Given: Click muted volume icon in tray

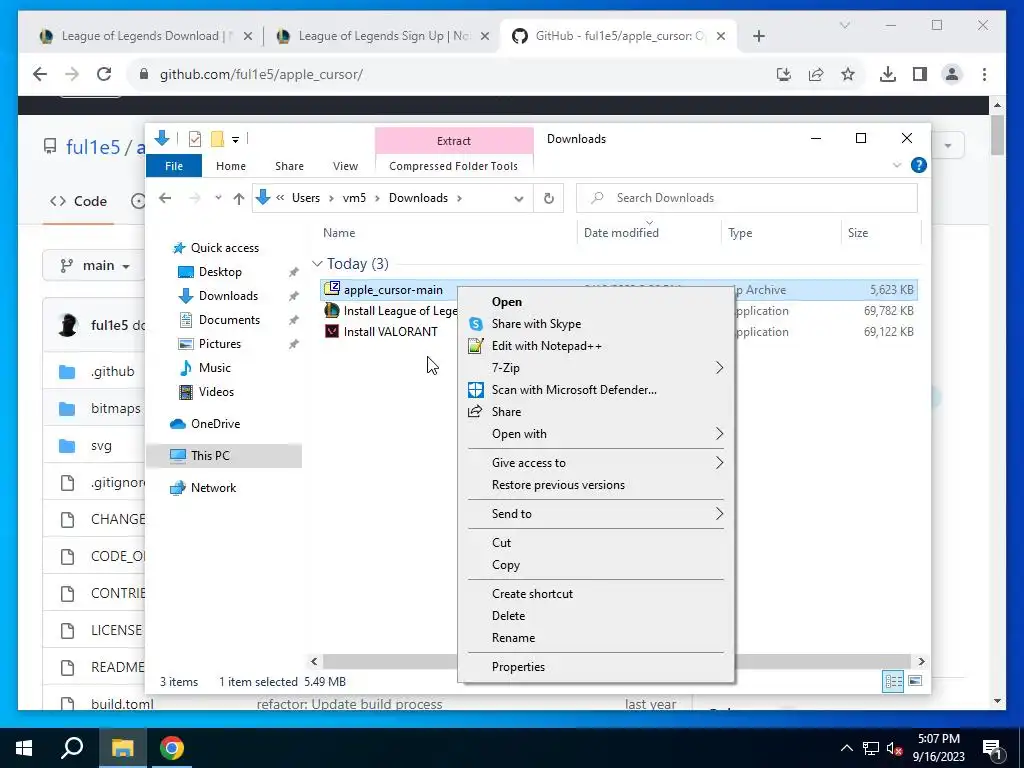Looking at the screenshot, I should pos(893,748).
